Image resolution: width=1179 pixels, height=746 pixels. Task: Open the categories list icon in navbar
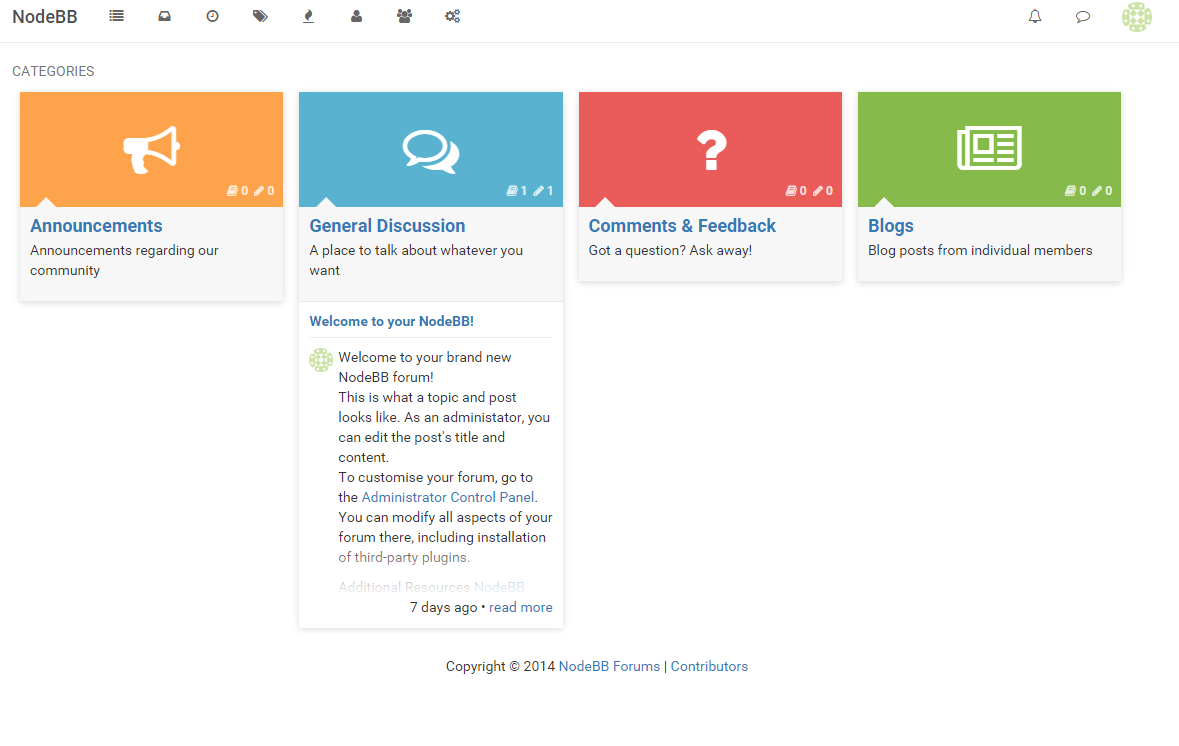[116, 16]
